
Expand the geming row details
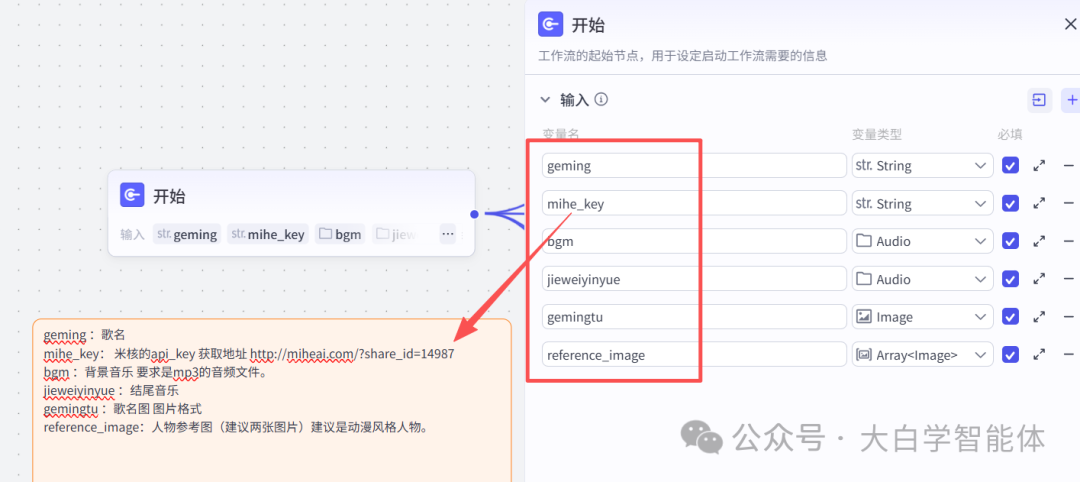[1039, 165]
